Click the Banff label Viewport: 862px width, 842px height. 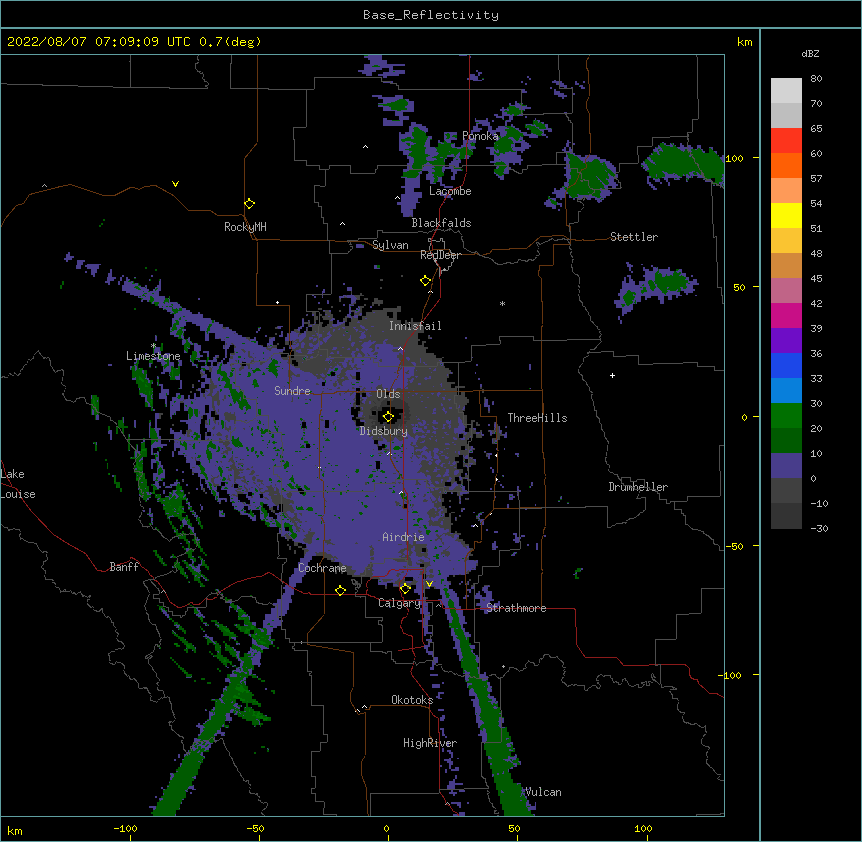pos(124,567)
